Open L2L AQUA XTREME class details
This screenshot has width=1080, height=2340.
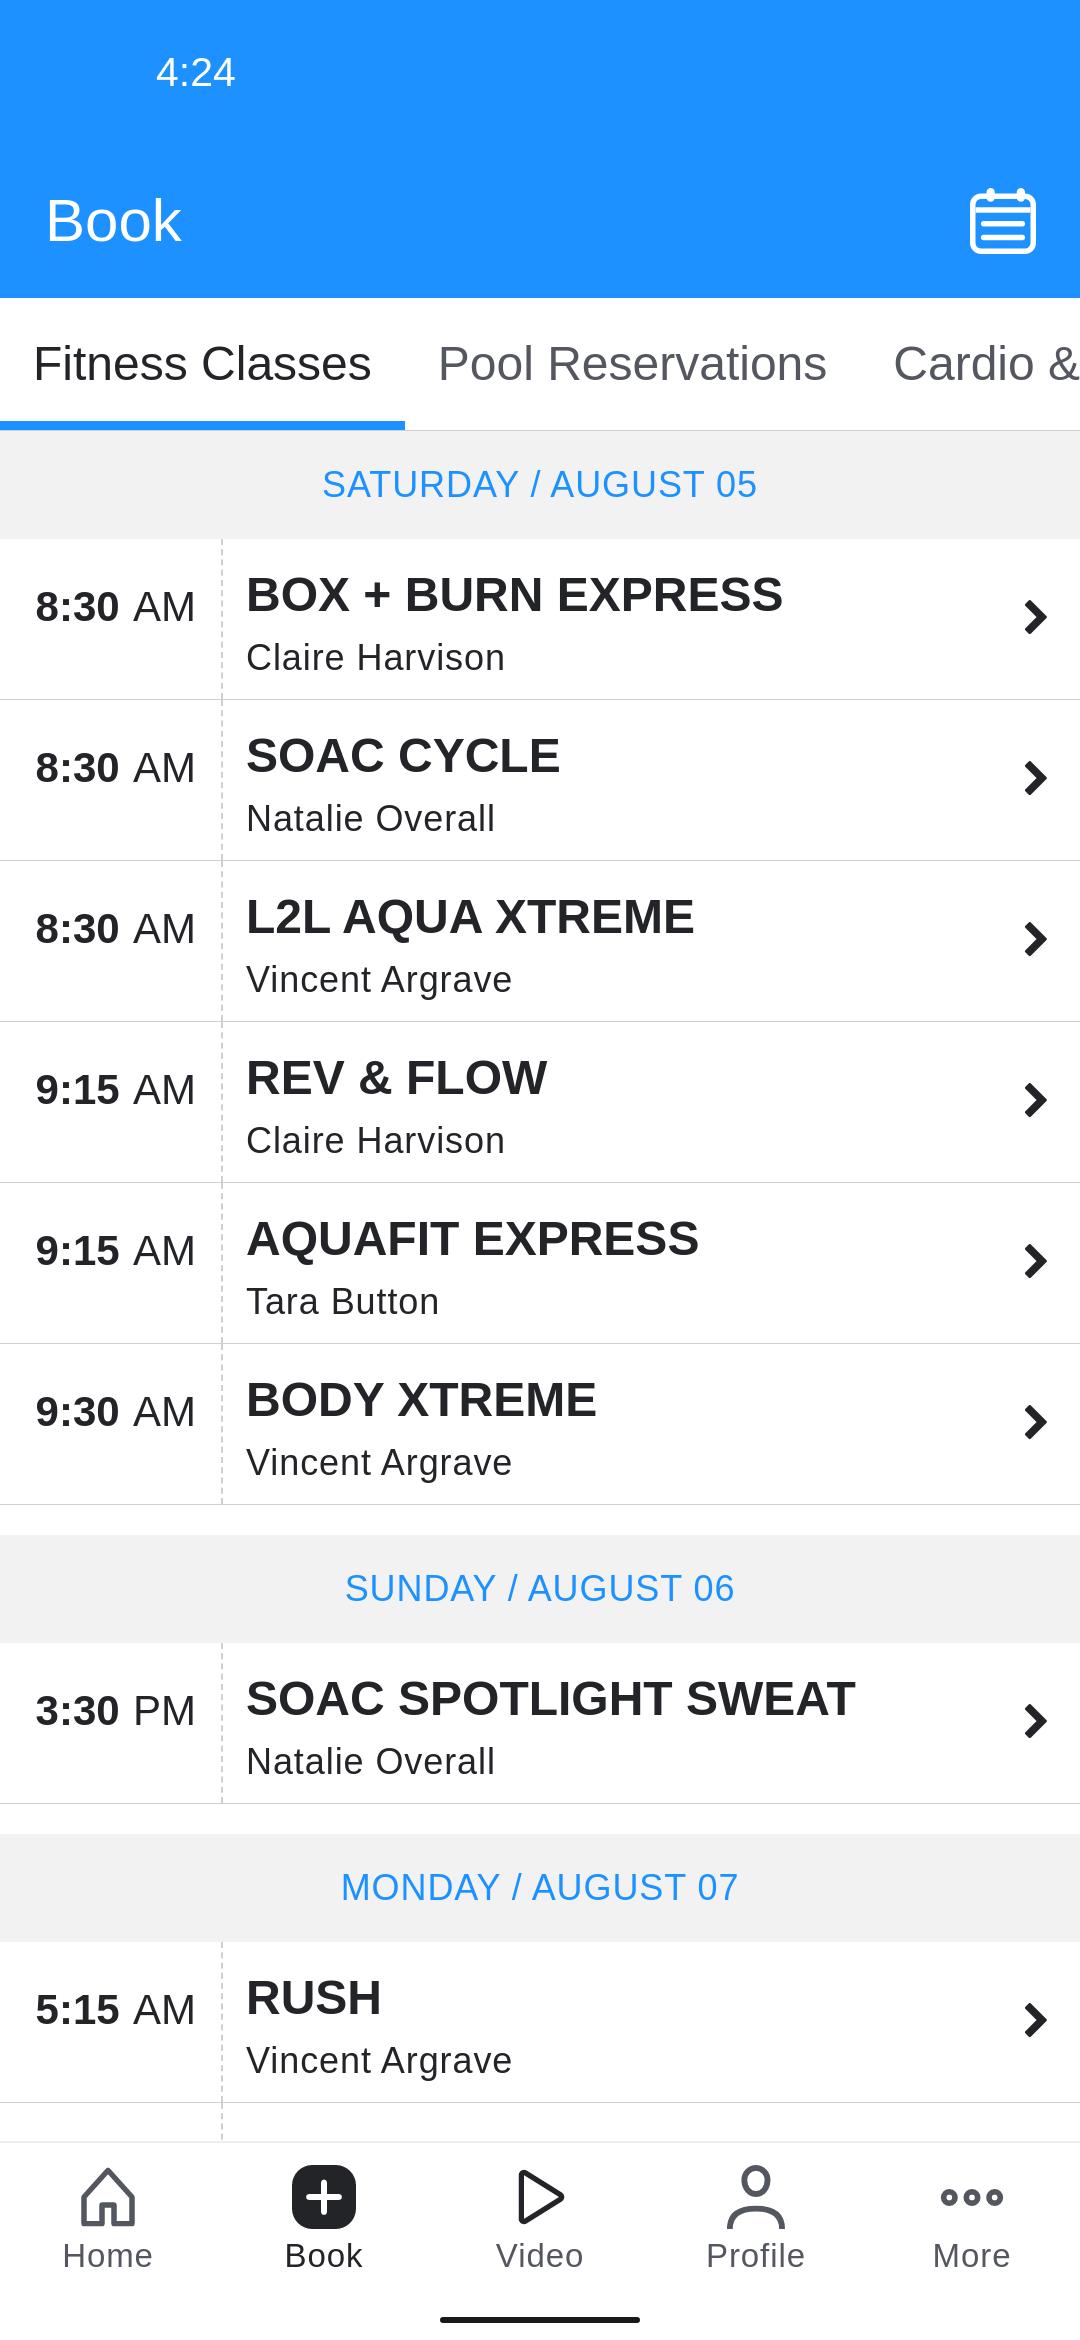540,941
